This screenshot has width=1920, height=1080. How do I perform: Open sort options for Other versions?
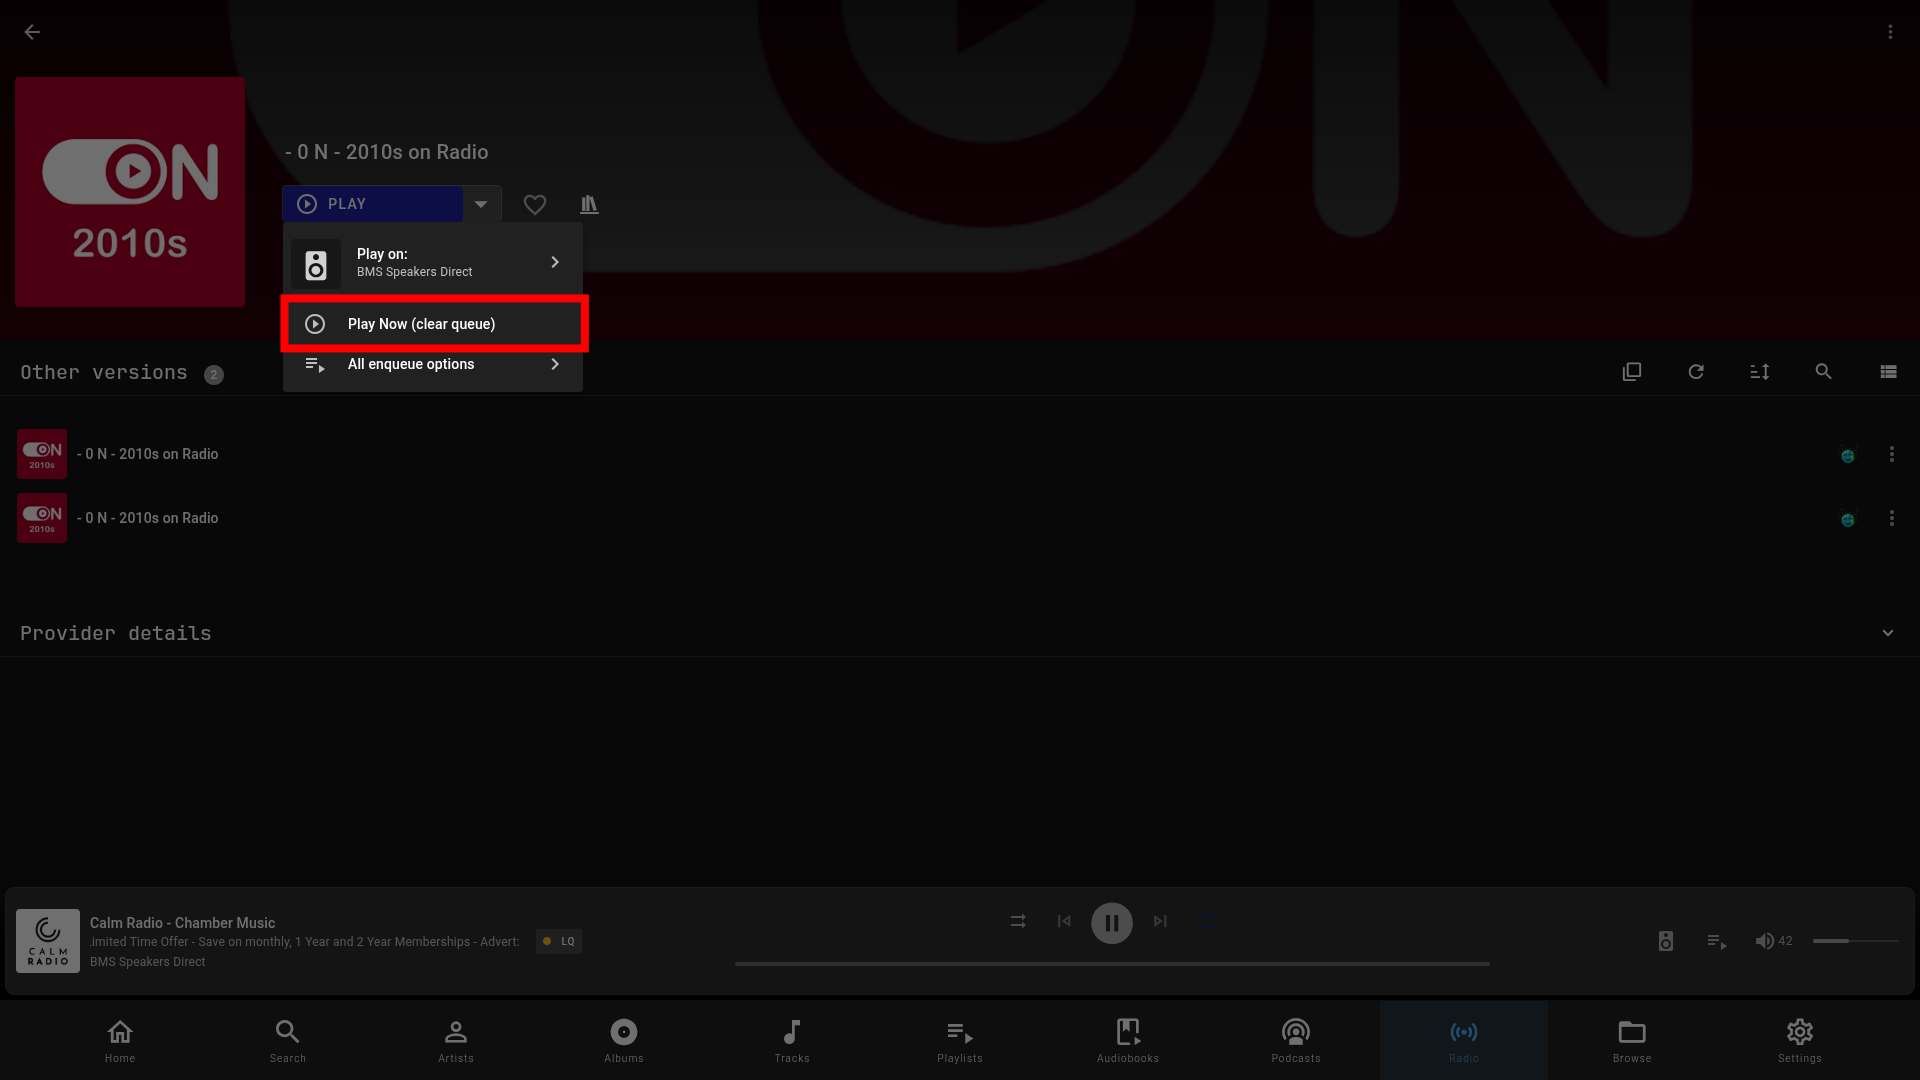tap(1760, 372)
